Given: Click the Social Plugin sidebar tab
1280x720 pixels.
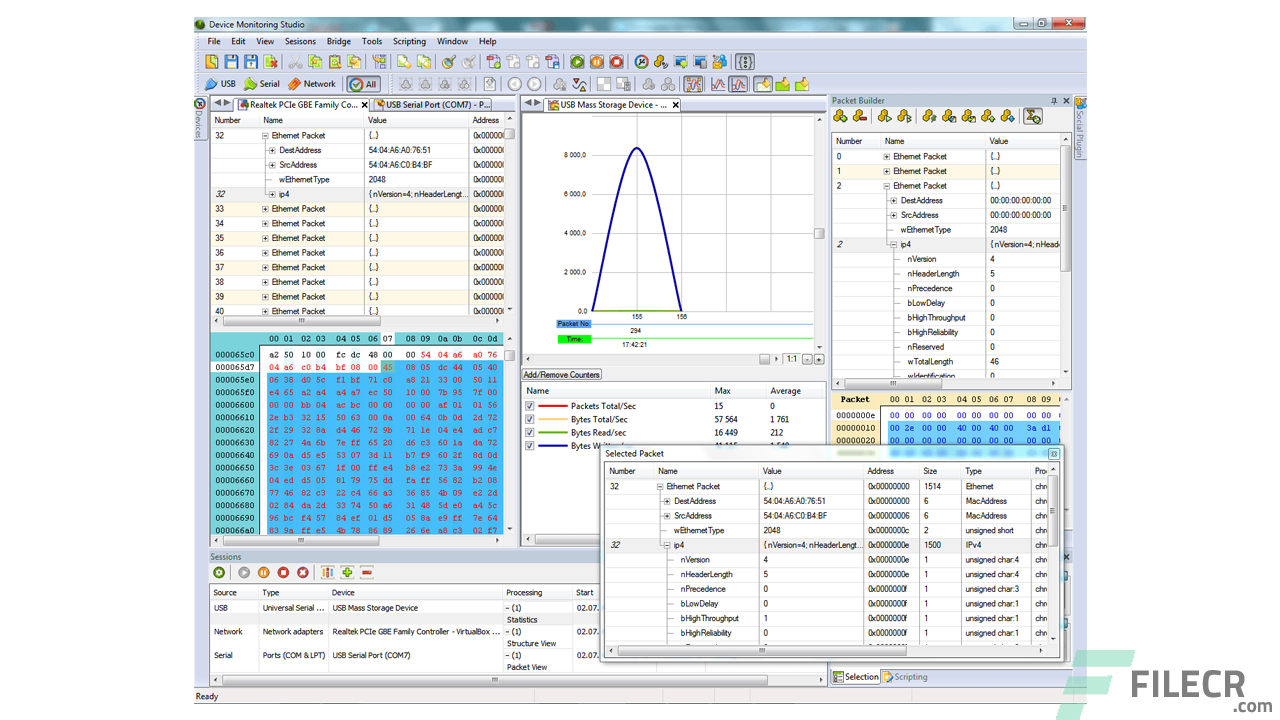Looking at the screenshot, I should click(x=1081, y=128).
